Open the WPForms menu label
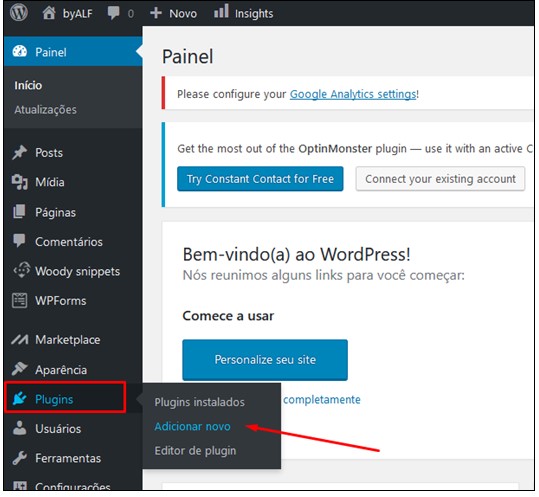 (60, 301)
